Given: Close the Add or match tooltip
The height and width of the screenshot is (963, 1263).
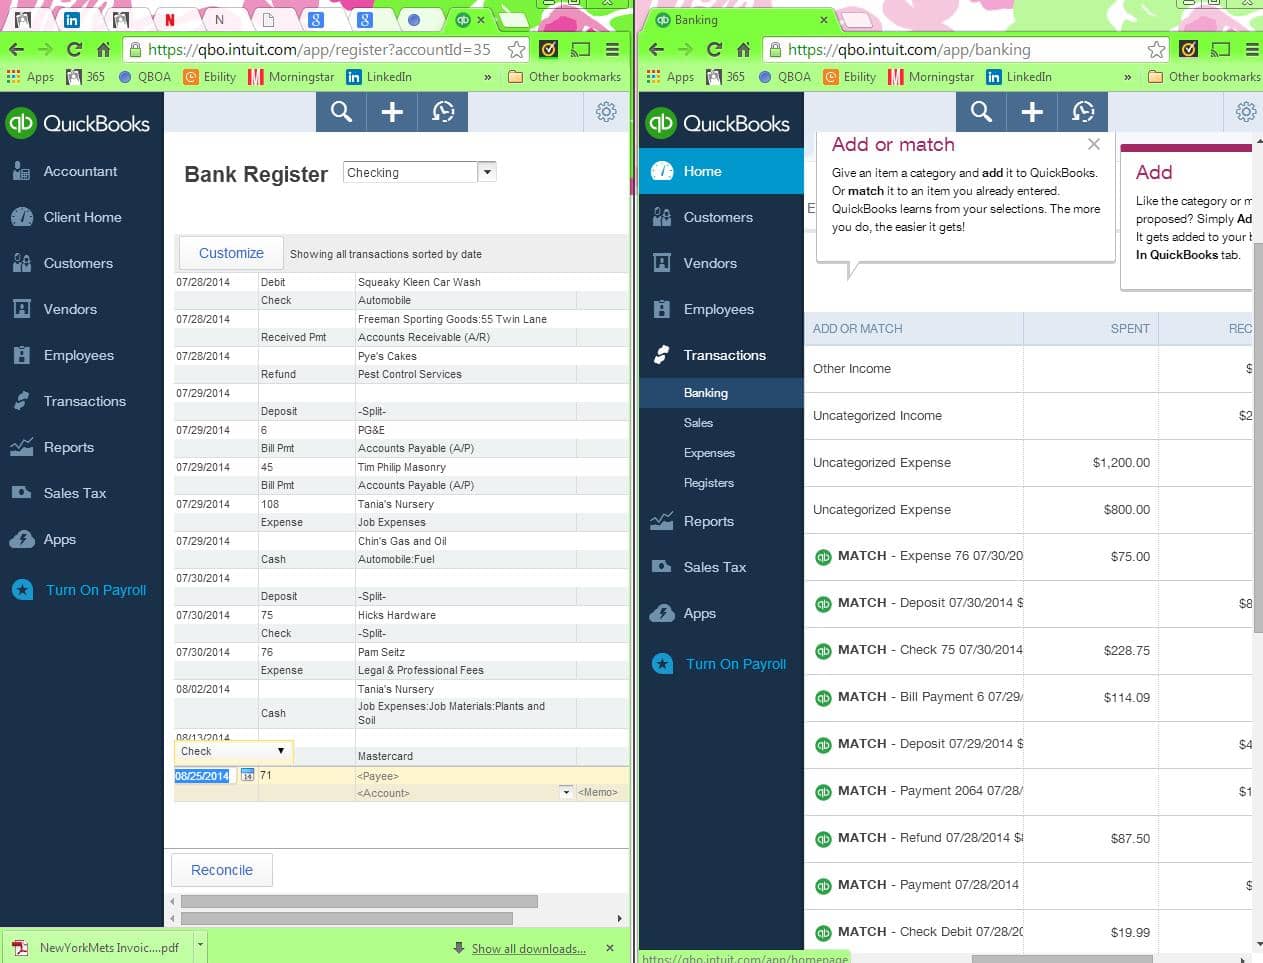Looking at the screenshot, I should [1094, 145].
